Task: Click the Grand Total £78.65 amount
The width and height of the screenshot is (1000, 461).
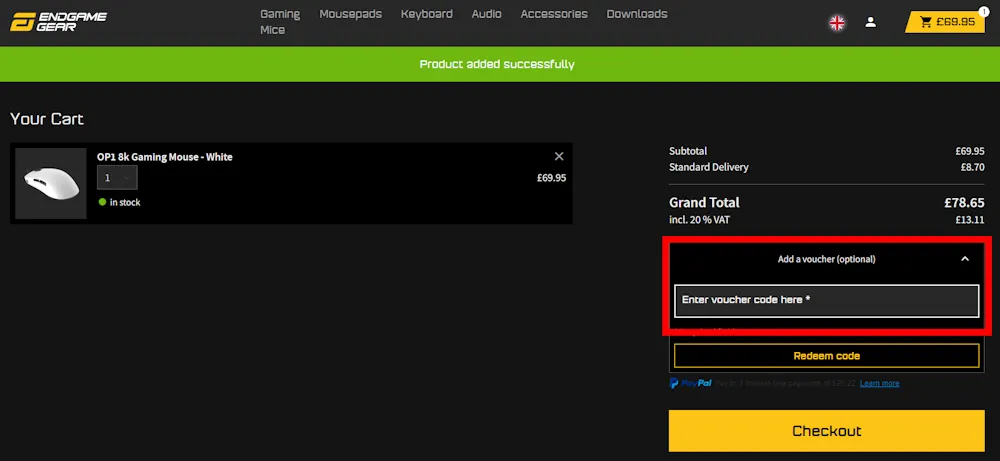Action: coord(964,203)
